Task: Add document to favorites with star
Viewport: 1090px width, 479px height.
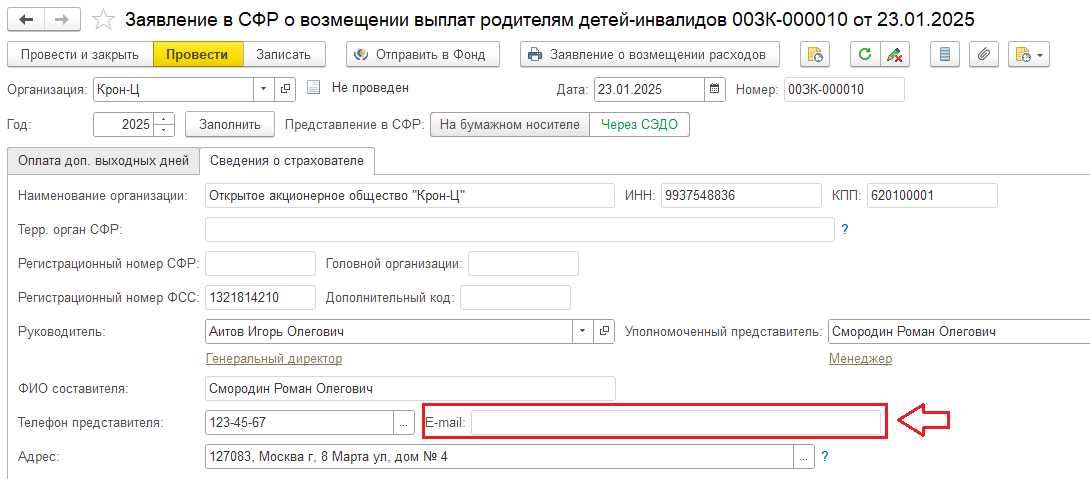Action: pyautogui.click(x=104, y=19)
